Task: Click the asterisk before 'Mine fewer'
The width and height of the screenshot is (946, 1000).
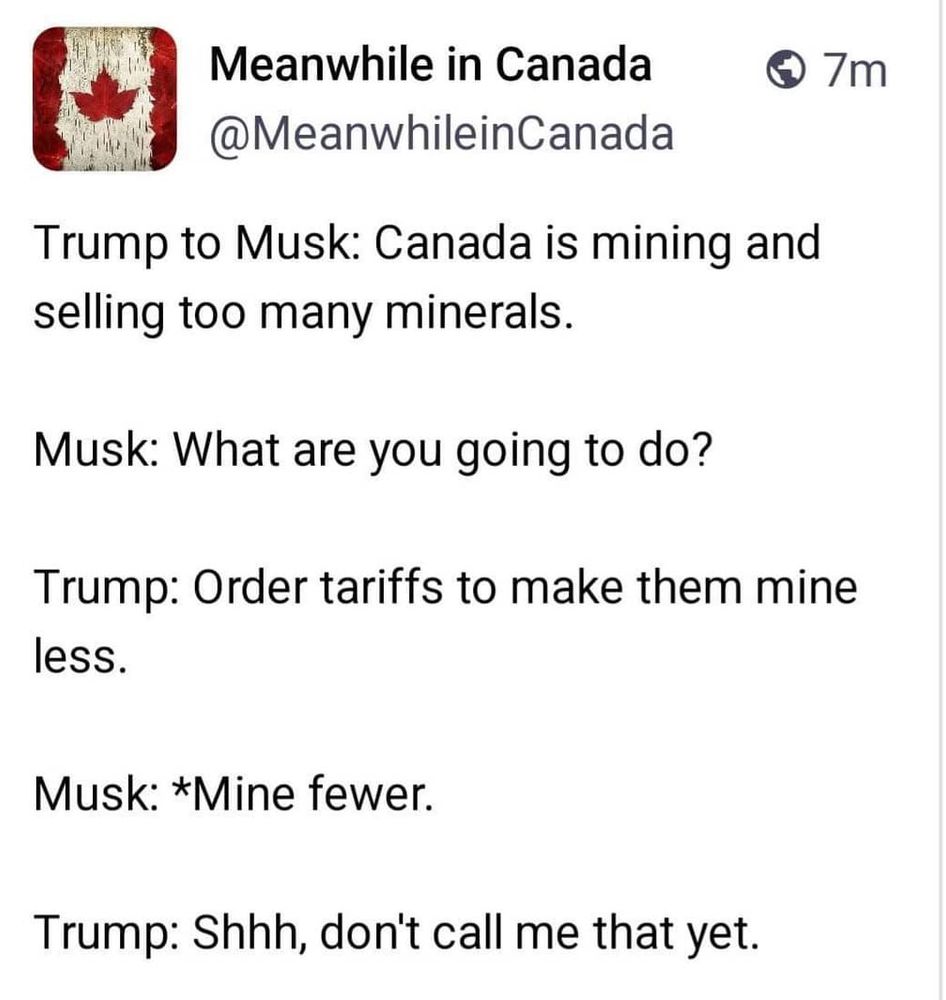Action: 183,786
